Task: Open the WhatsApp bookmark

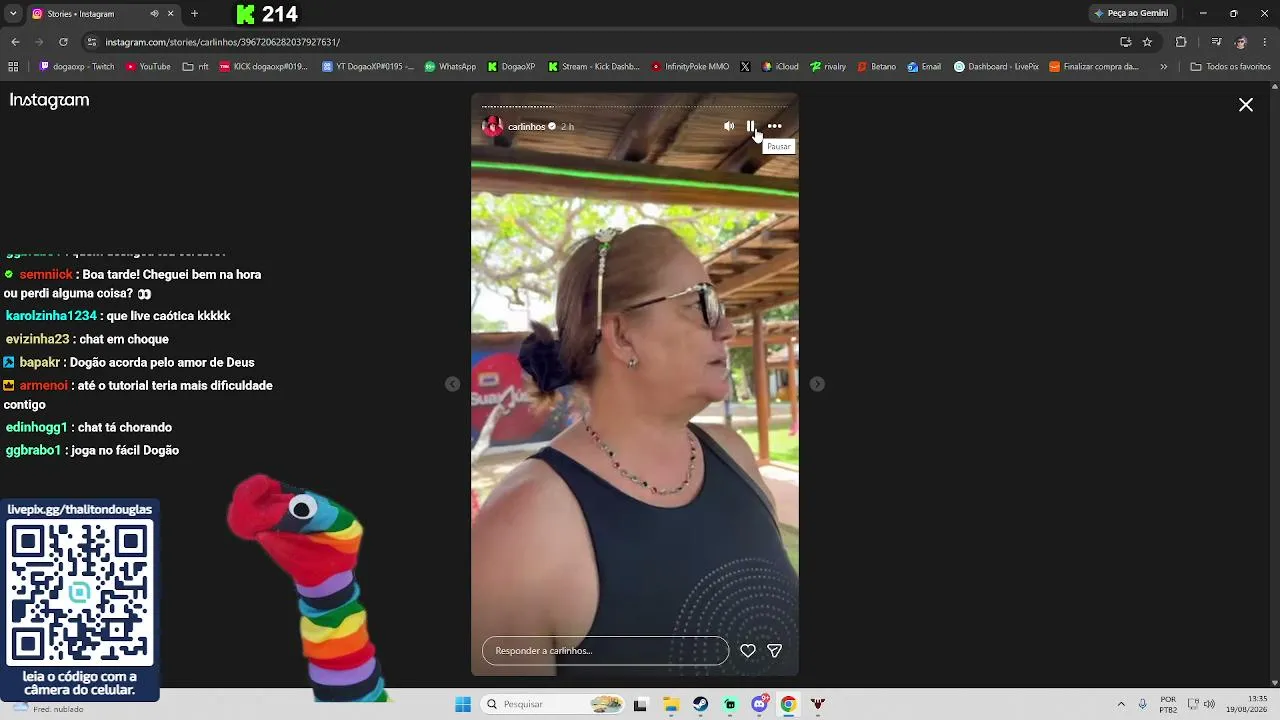Action: click(x=450, y=67)
